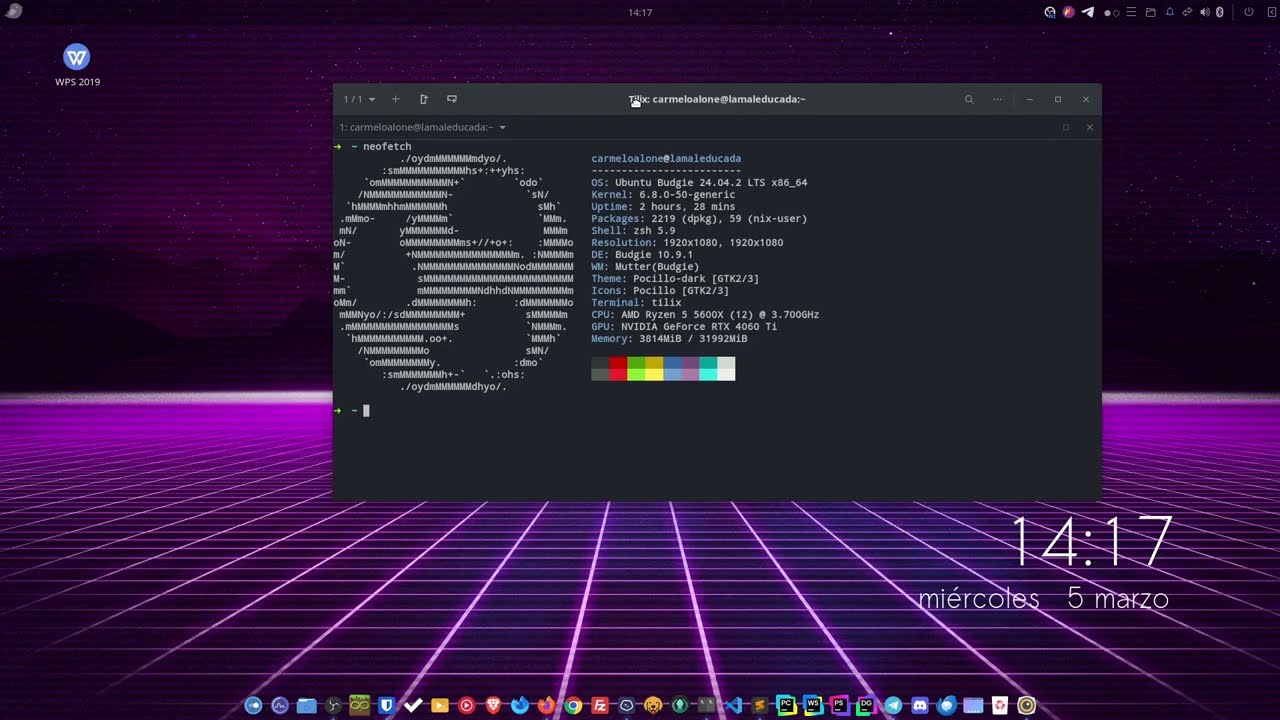Click the Kernel: 6.8.0-50-generic line
The height and width of the screenshot is (720, 1280).
663,195
